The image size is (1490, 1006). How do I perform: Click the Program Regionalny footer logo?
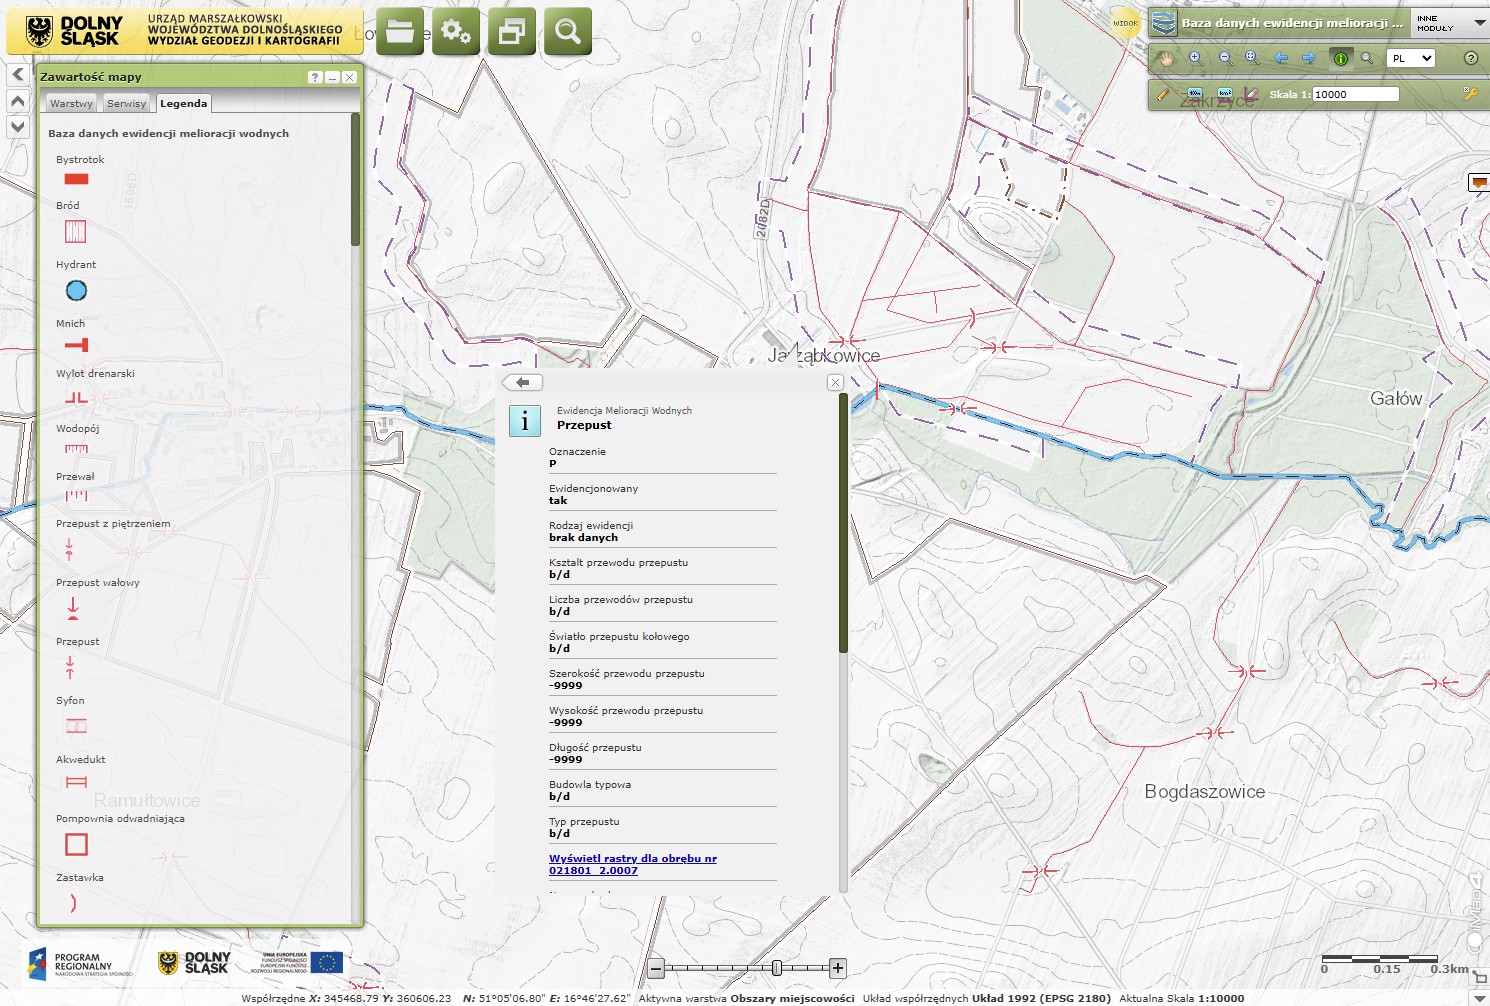pos(80,964)
